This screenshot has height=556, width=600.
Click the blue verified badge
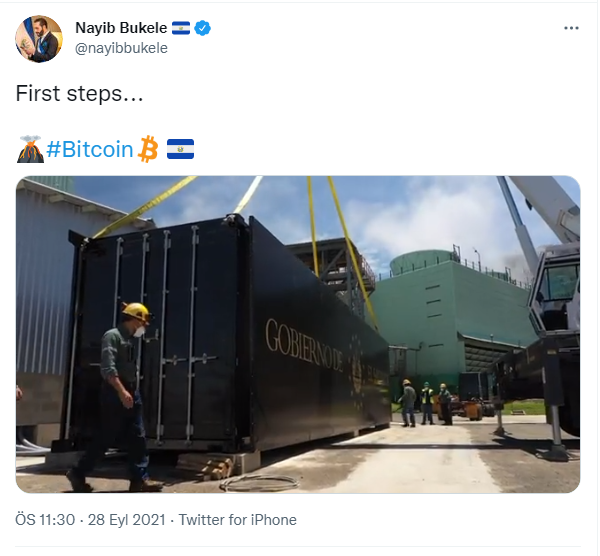(202, 28)
